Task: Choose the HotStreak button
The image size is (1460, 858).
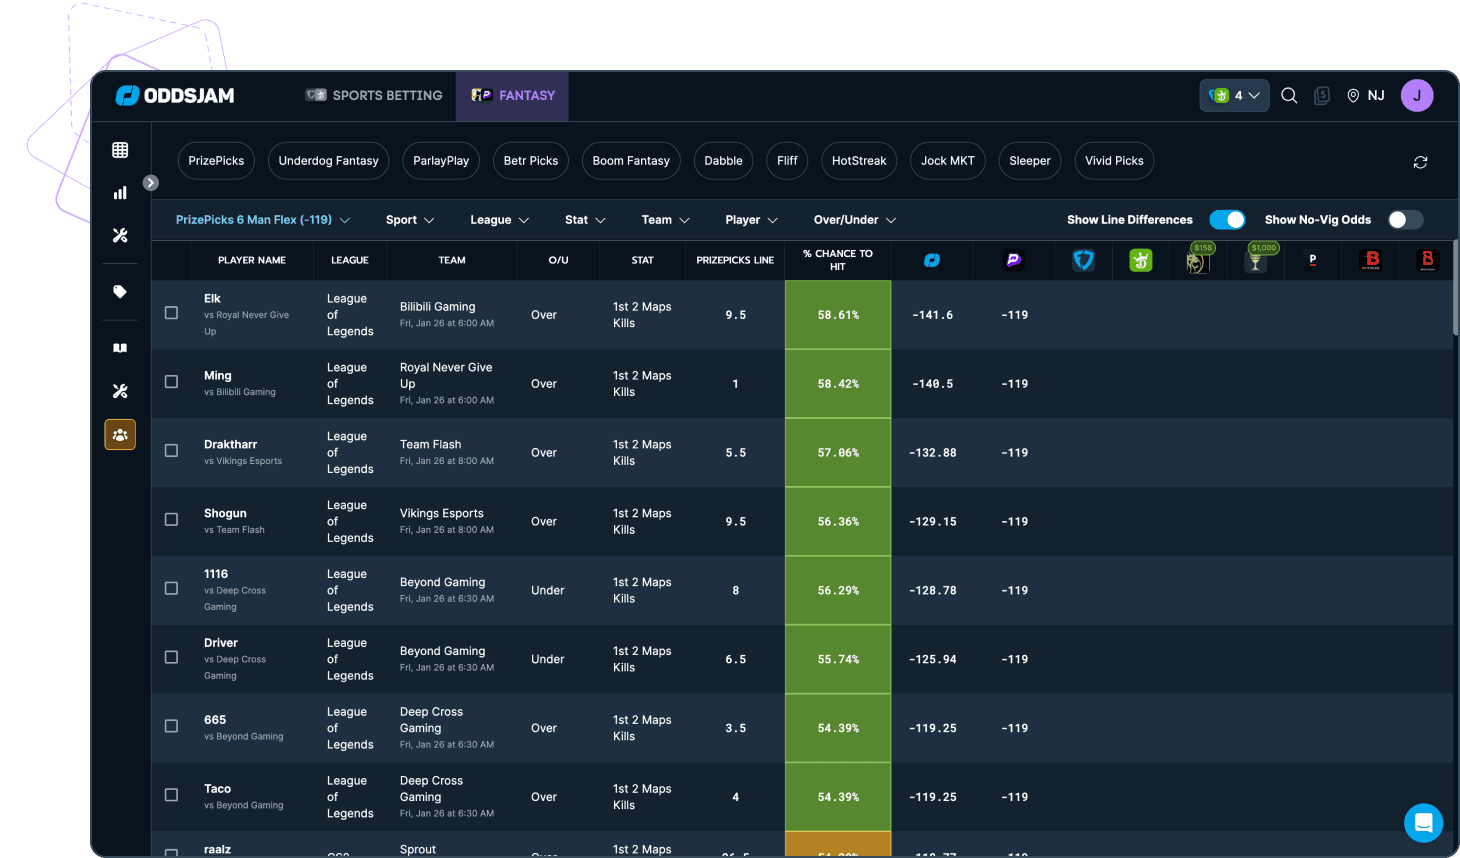Action: point(859,161)
